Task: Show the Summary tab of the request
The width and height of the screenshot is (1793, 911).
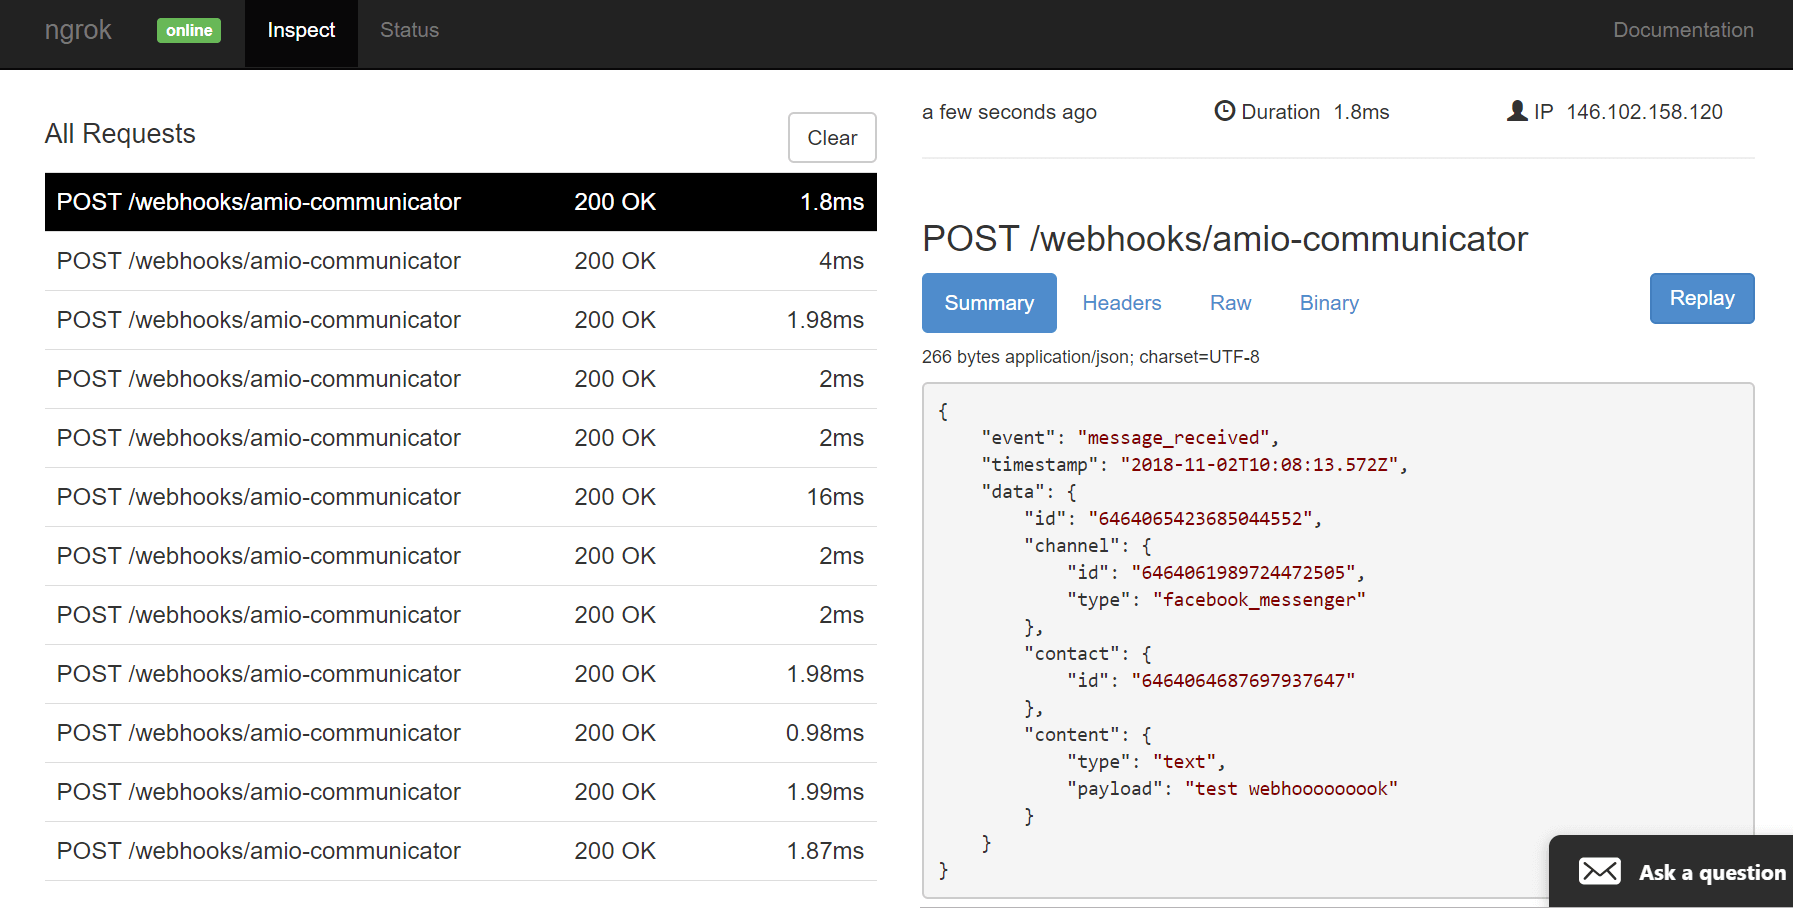Action: (989, 303)
